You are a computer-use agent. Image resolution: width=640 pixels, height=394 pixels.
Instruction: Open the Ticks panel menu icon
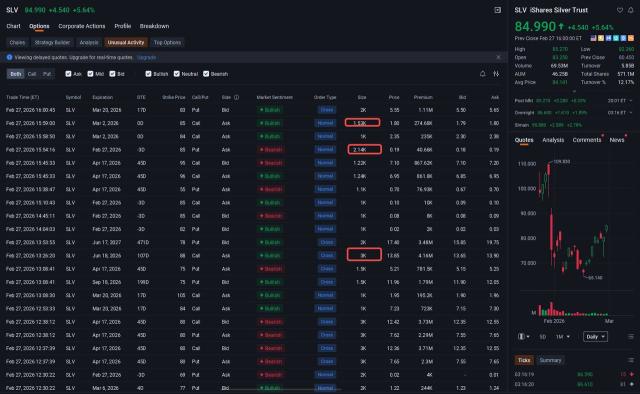click(631, 360)
